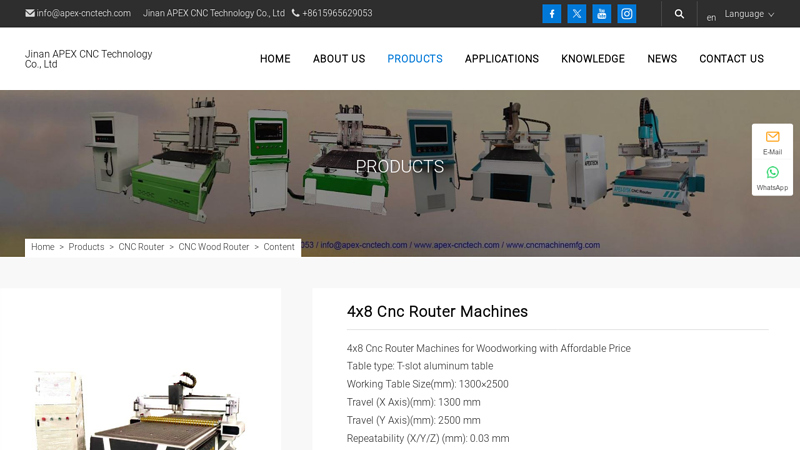Go to the HOME menu item
The height and width of the screenshot is (450, 800).
tap(275, 59)
